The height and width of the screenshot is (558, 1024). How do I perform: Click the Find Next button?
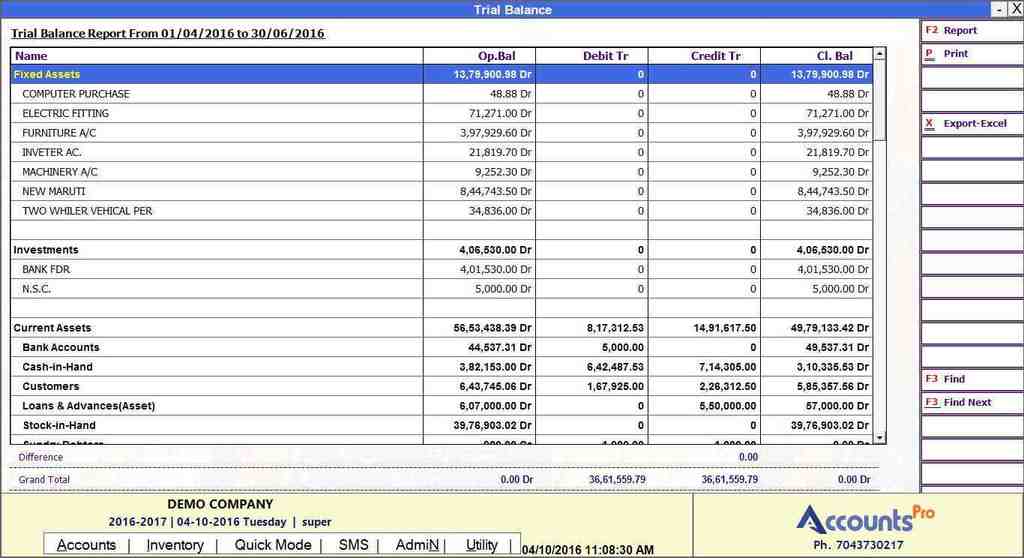coord(970,403)
